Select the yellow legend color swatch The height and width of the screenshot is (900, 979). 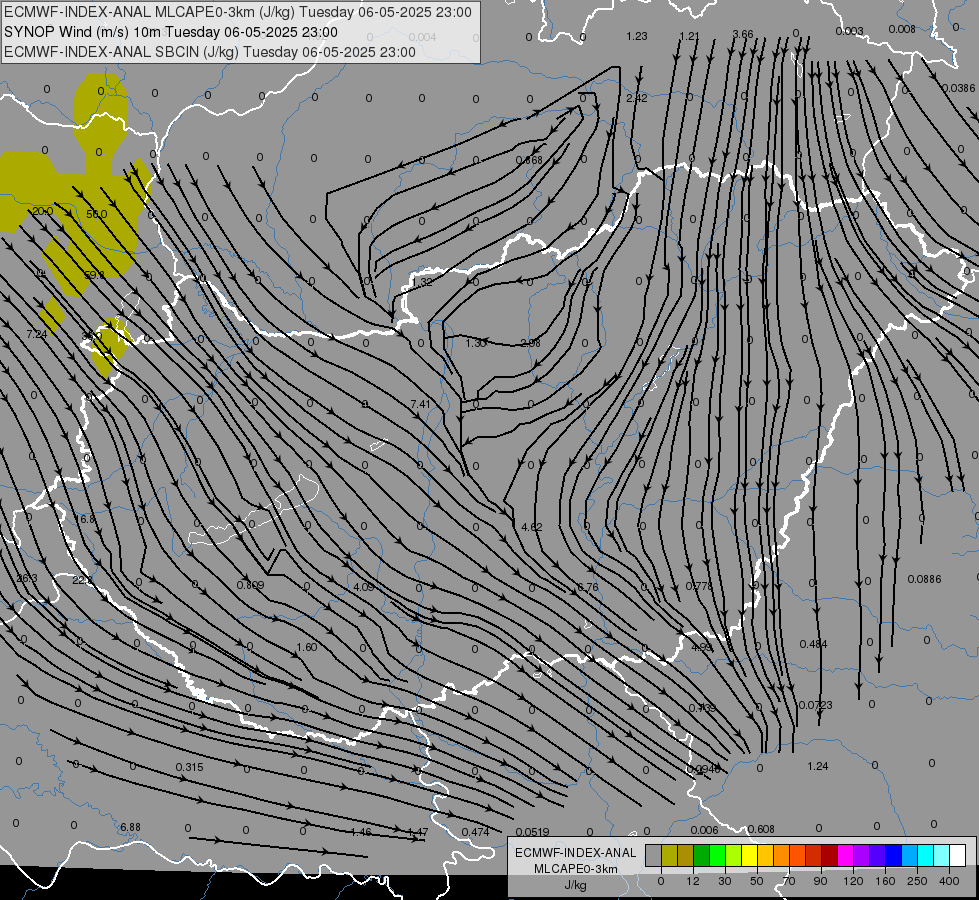point(749,855)
